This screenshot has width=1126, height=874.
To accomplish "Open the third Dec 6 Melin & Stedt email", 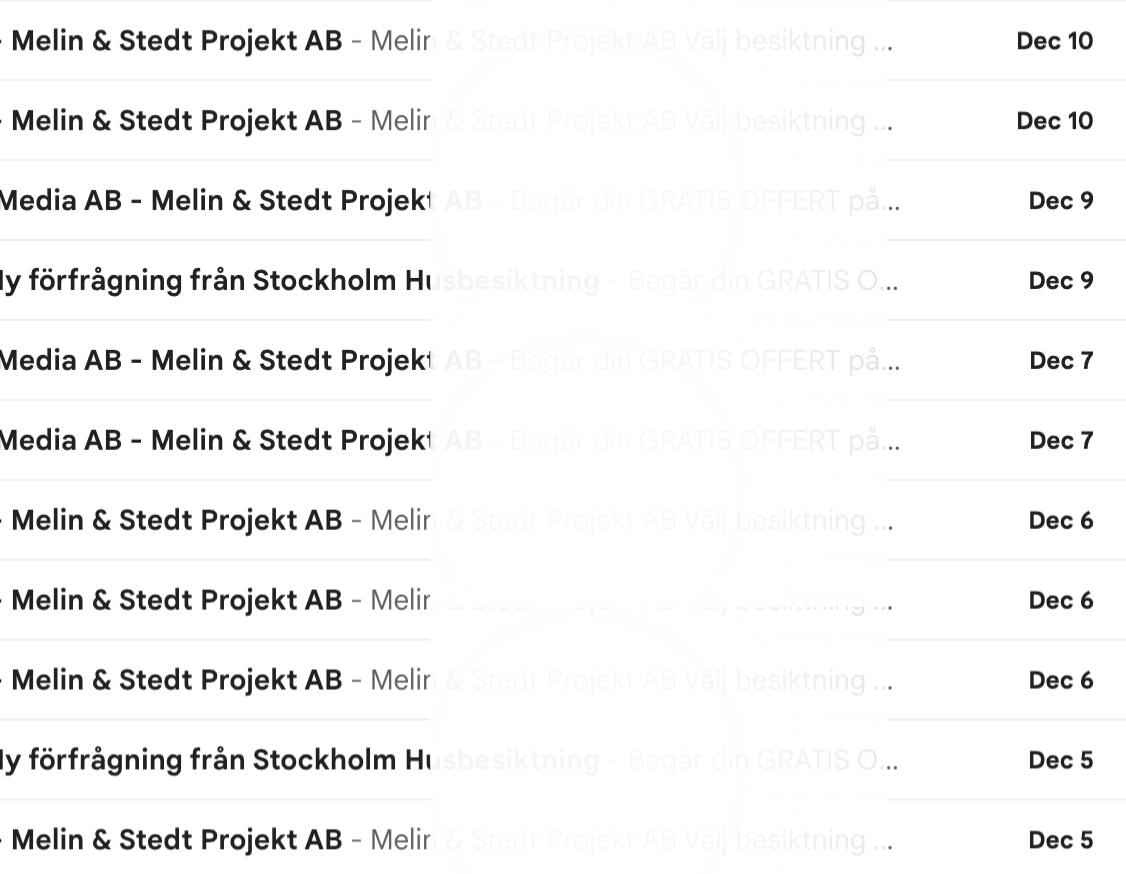I will (x=177, y=681).
